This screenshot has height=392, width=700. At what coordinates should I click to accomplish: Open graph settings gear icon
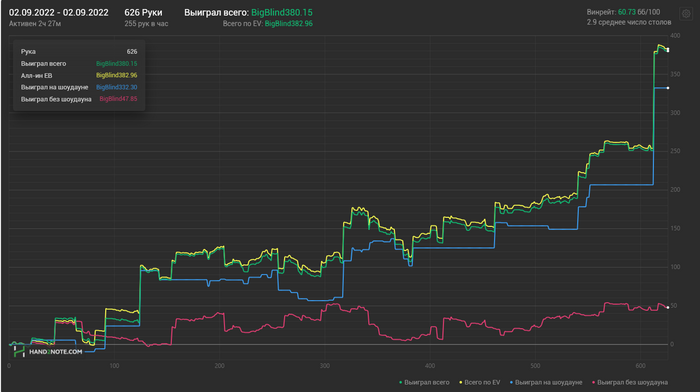click(x=686, y=14)
